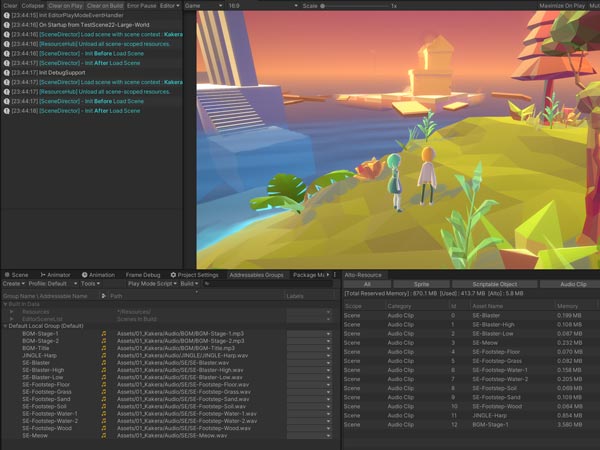Click the Project Settings tab gear icon

[173, 274]
